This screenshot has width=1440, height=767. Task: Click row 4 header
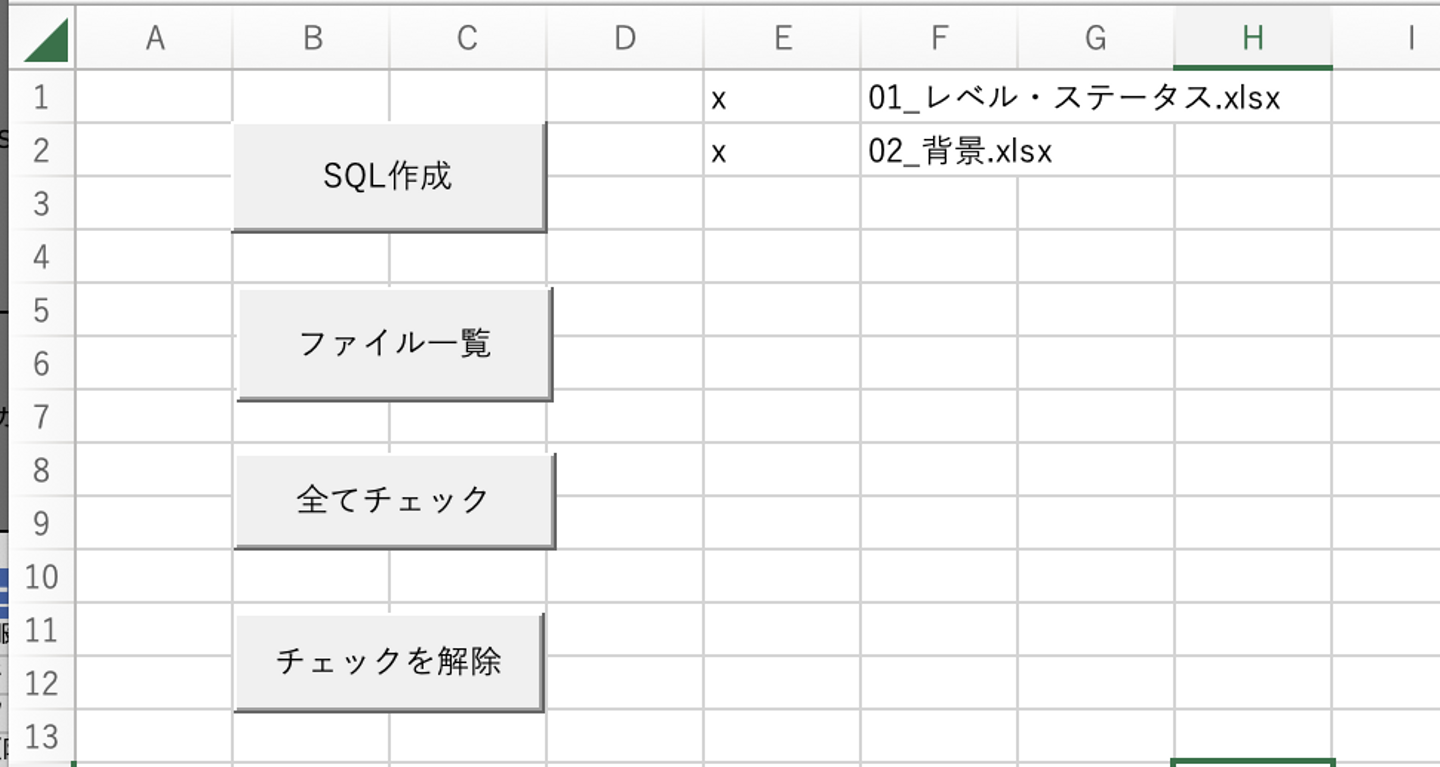[41, 257]
